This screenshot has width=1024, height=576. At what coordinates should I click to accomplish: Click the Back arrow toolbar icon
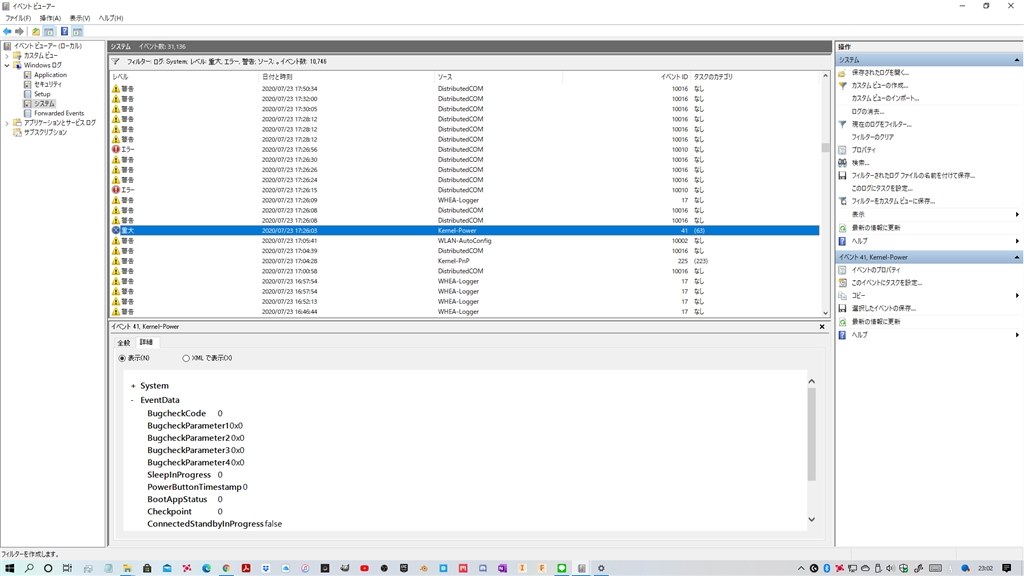coord(7,31)
